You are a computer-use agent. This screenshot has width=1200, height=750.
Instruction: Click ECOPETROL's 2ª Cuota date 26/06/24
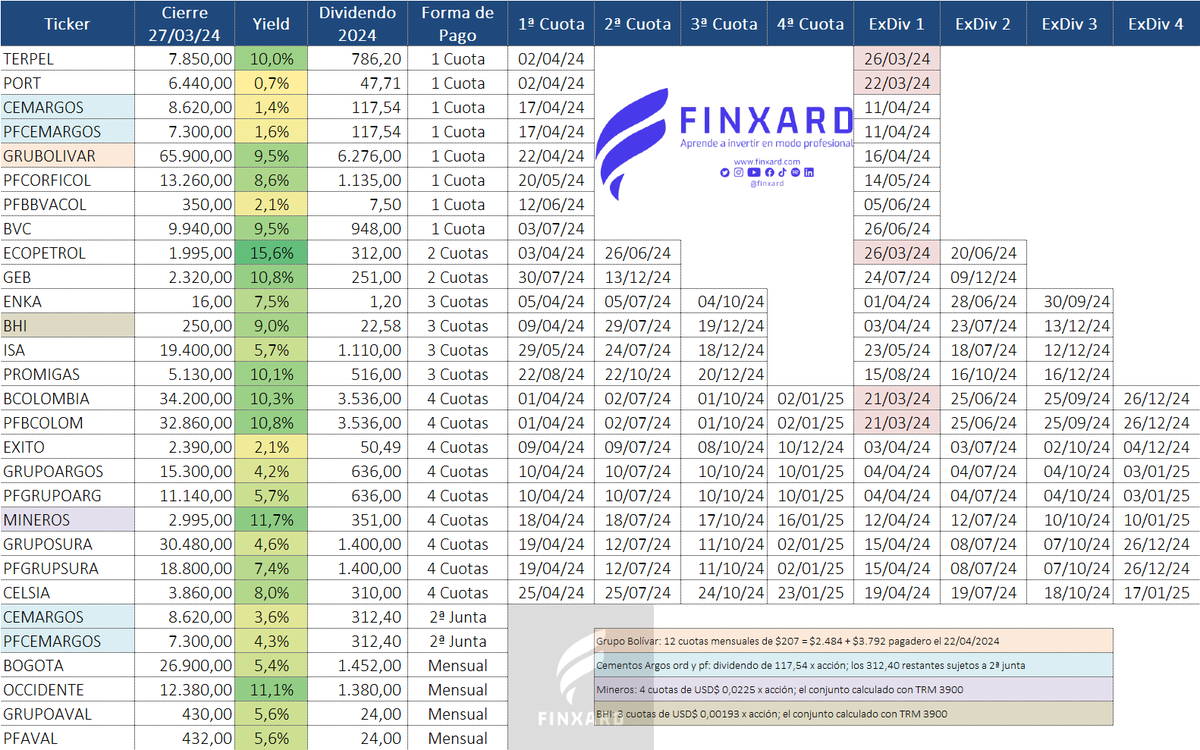637,253
